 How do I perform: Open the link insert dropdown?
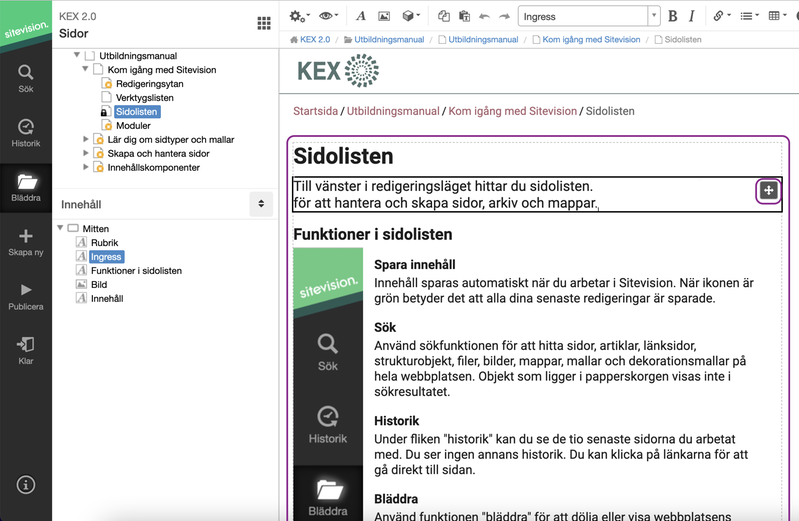pyautogui.click(x=722, y=16)
